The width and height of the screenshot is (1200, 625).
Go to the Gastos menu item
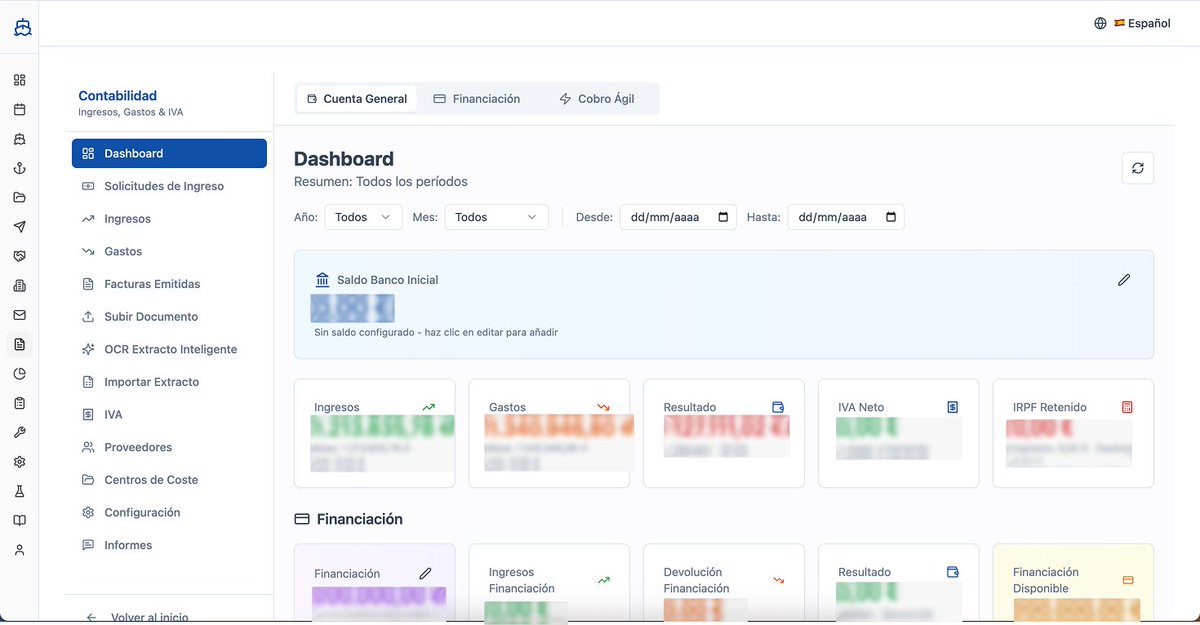[169, 251]
